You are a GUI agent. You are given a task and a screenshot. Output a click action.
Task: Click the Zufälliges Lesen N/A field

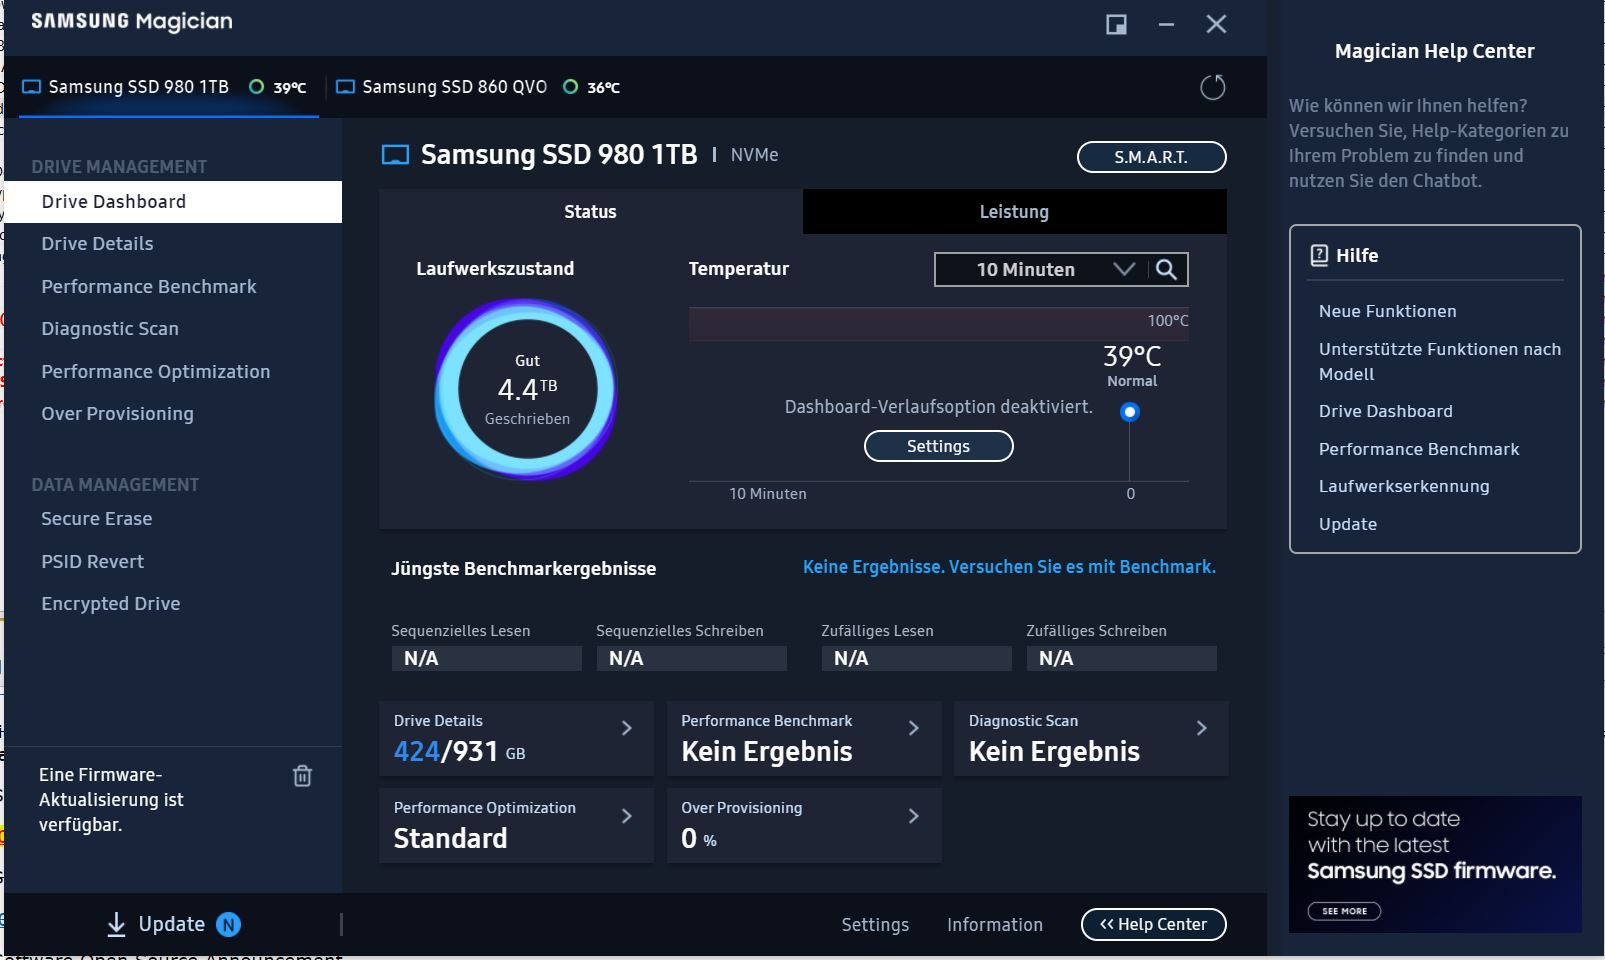(x=916, y=658)
